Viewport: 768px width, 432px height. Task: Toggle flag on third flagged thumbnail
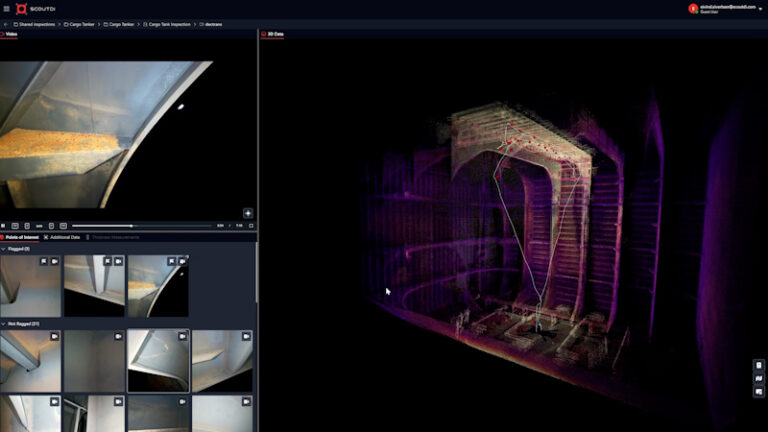coord(171,262)
